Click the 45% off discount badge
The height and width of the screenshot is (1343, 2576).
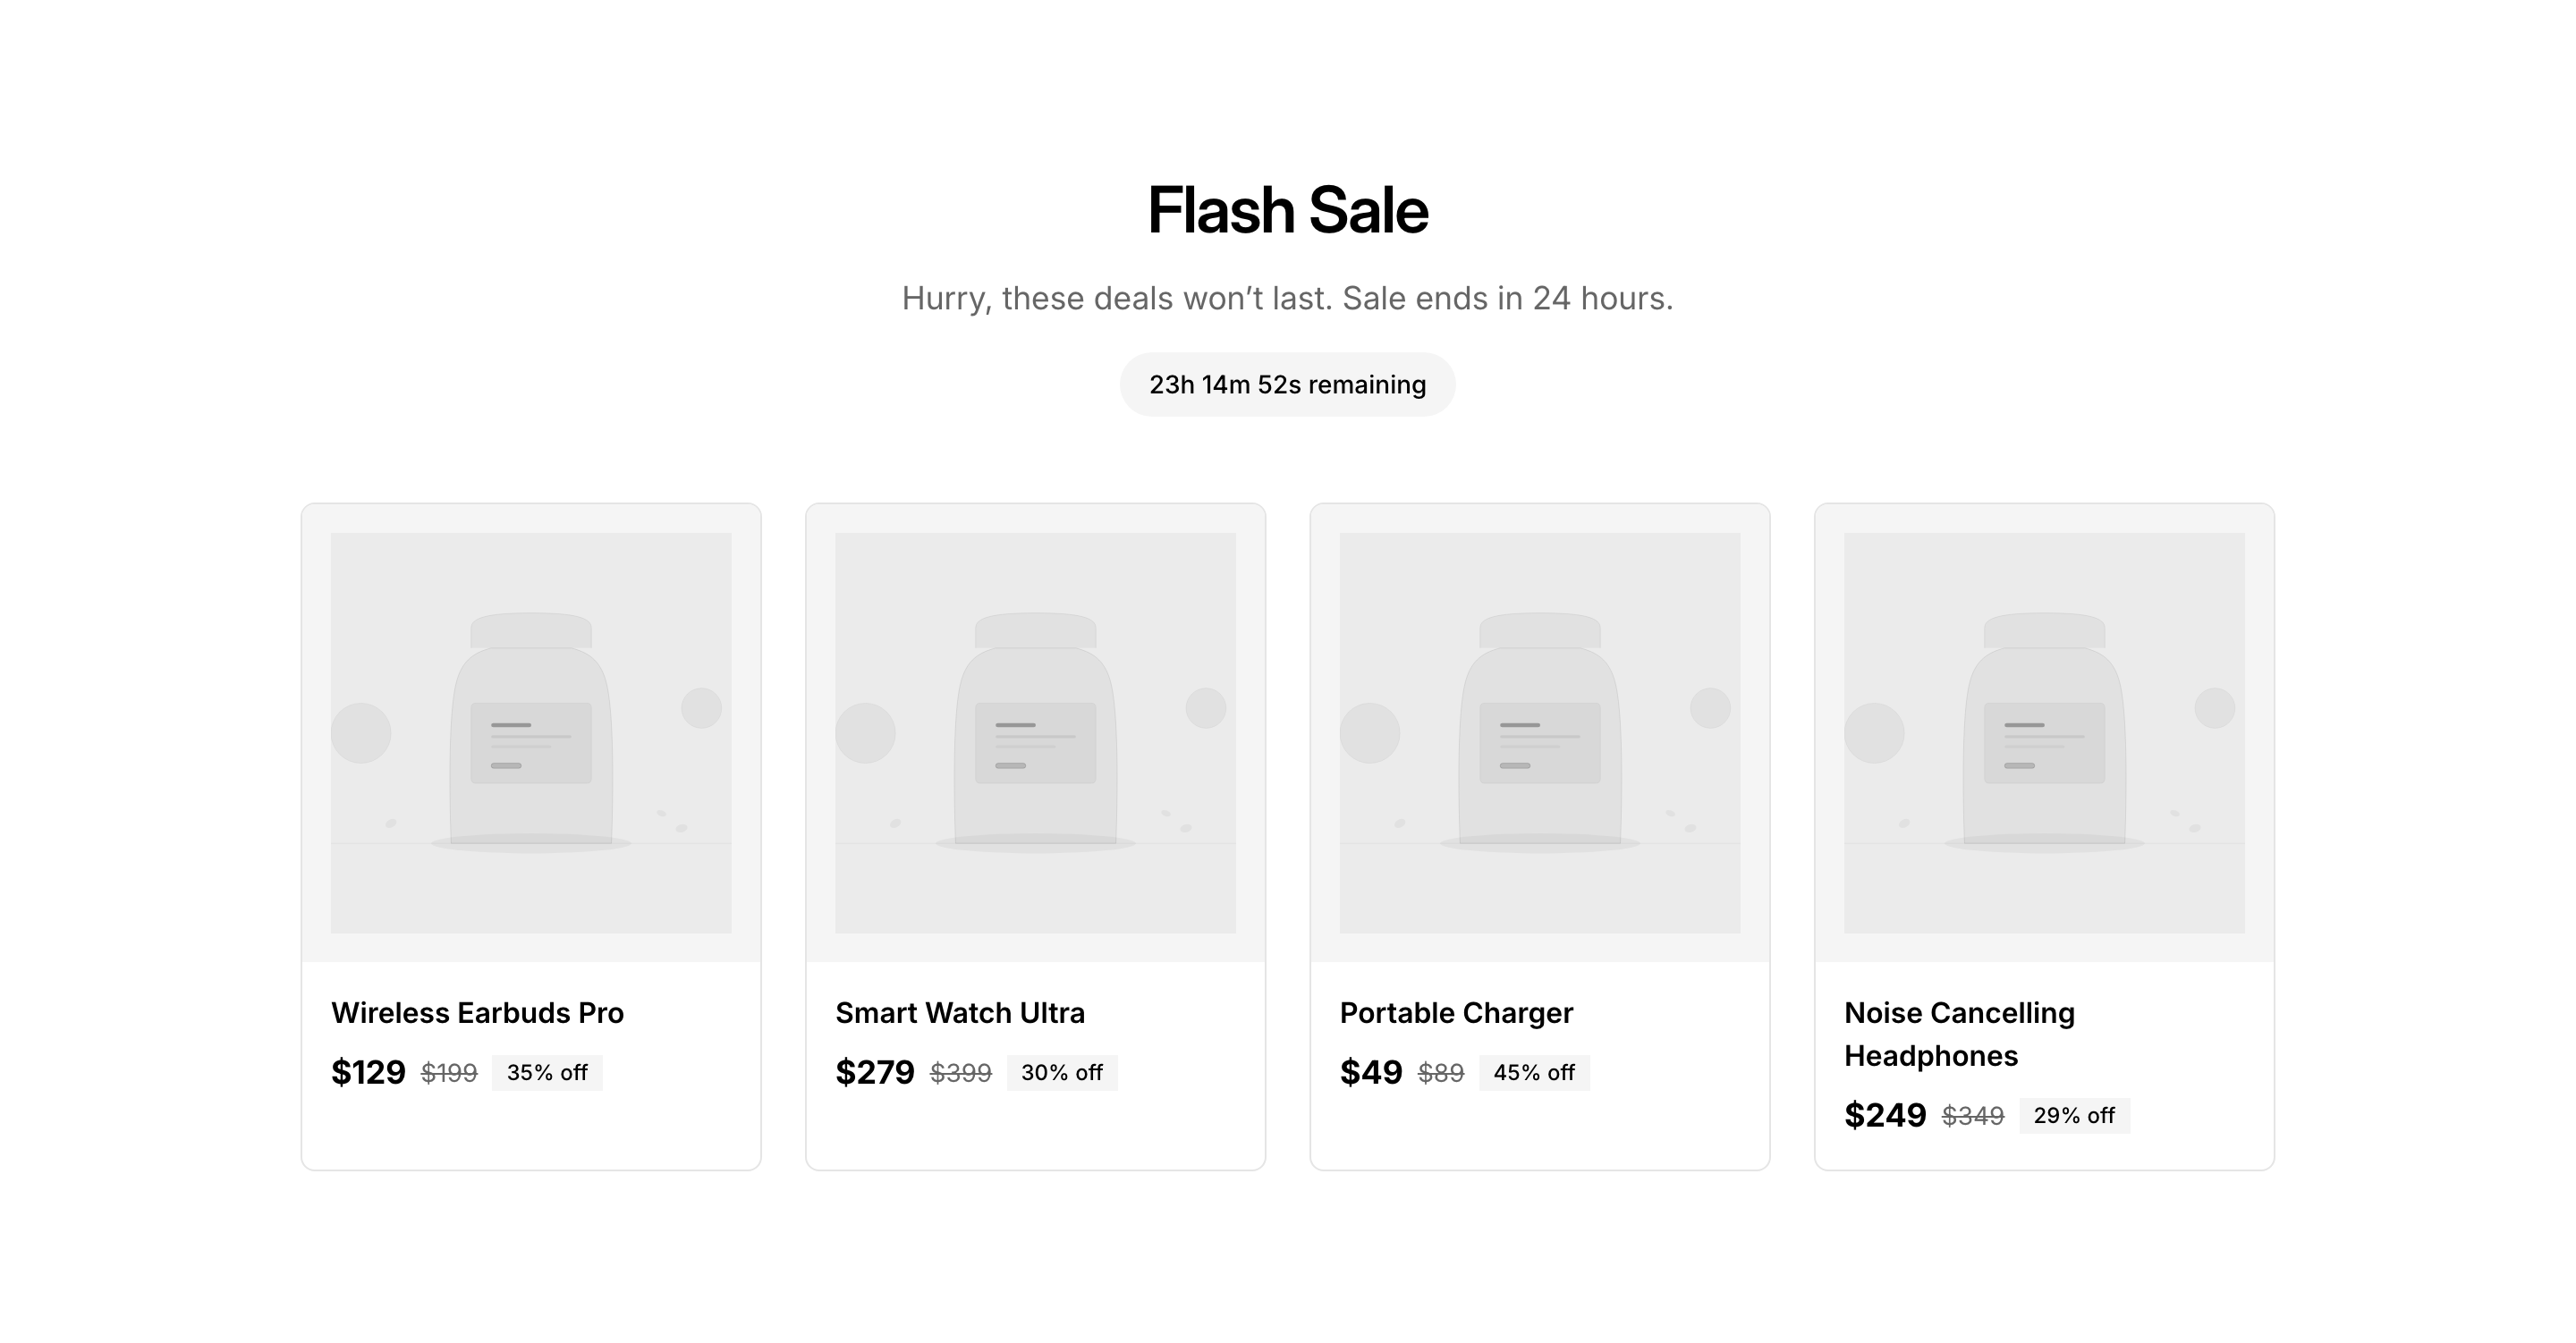(x=1534, y=1073)
